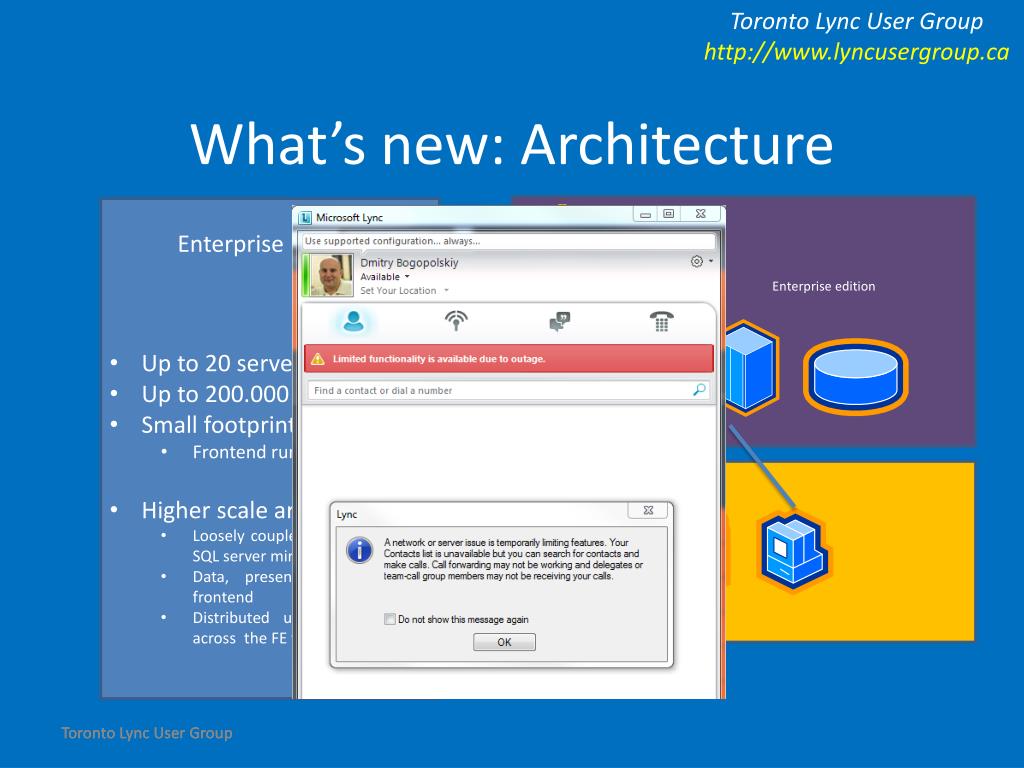
Task: Click the name 'Dmitry Bogopolskiy'
Action: [409, 263]
